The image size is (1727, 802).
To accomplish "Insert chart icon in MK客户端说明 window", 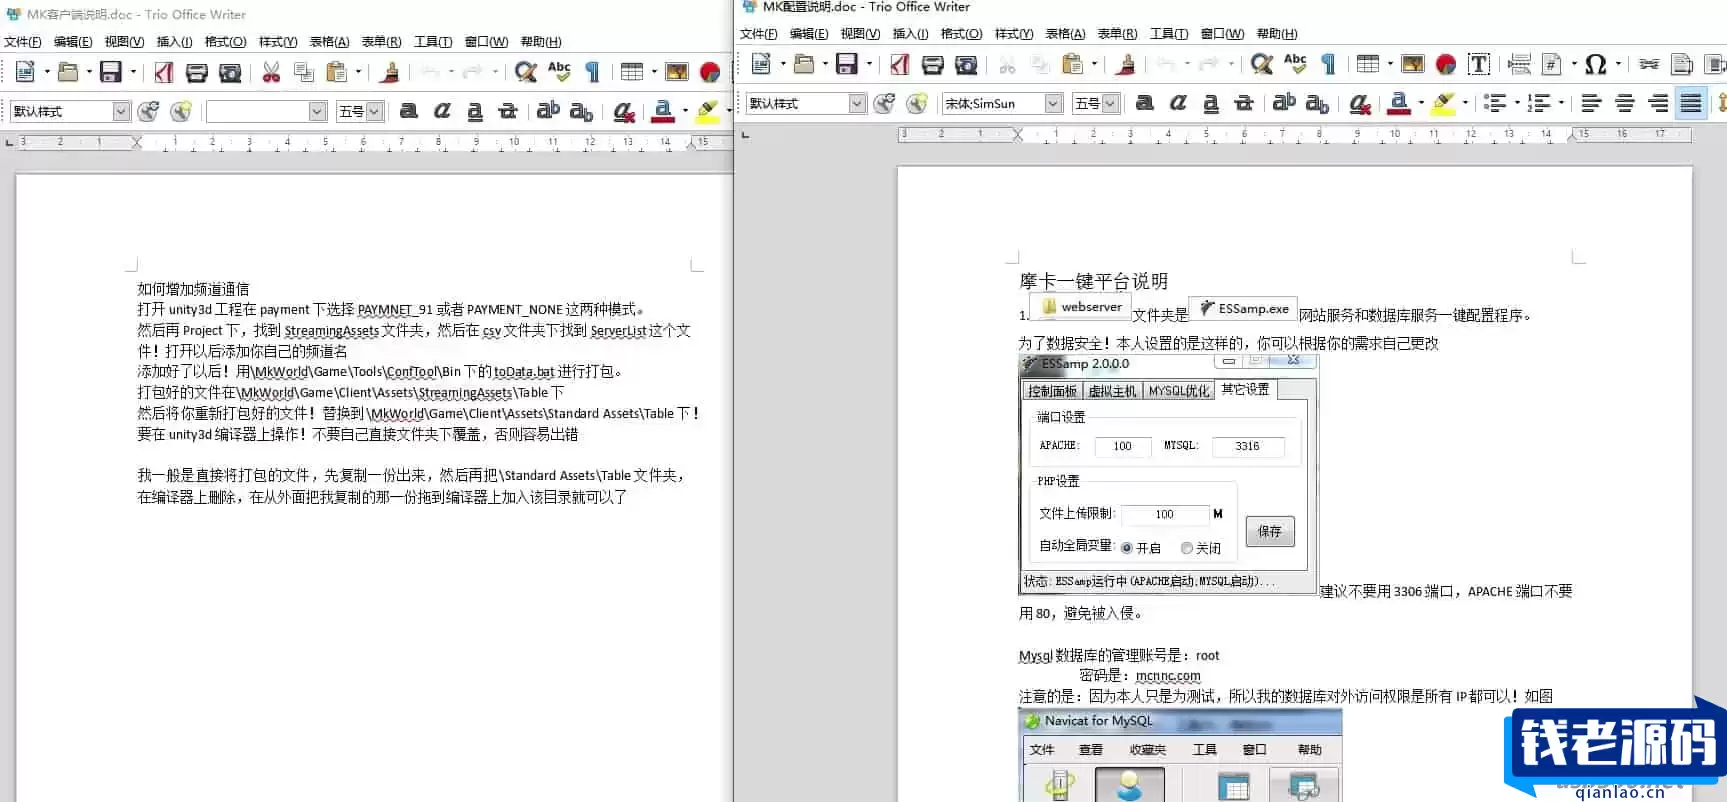I will tap(710, 72).
